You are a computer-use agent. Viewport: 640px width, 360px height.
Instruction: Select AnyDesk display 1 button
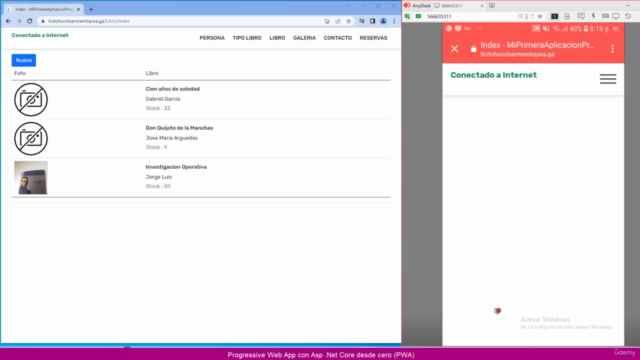(x=554, y=16)
